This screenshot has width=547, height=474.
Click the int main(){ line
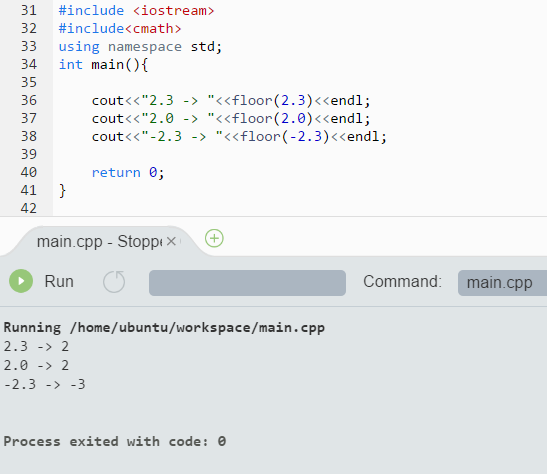104,65
